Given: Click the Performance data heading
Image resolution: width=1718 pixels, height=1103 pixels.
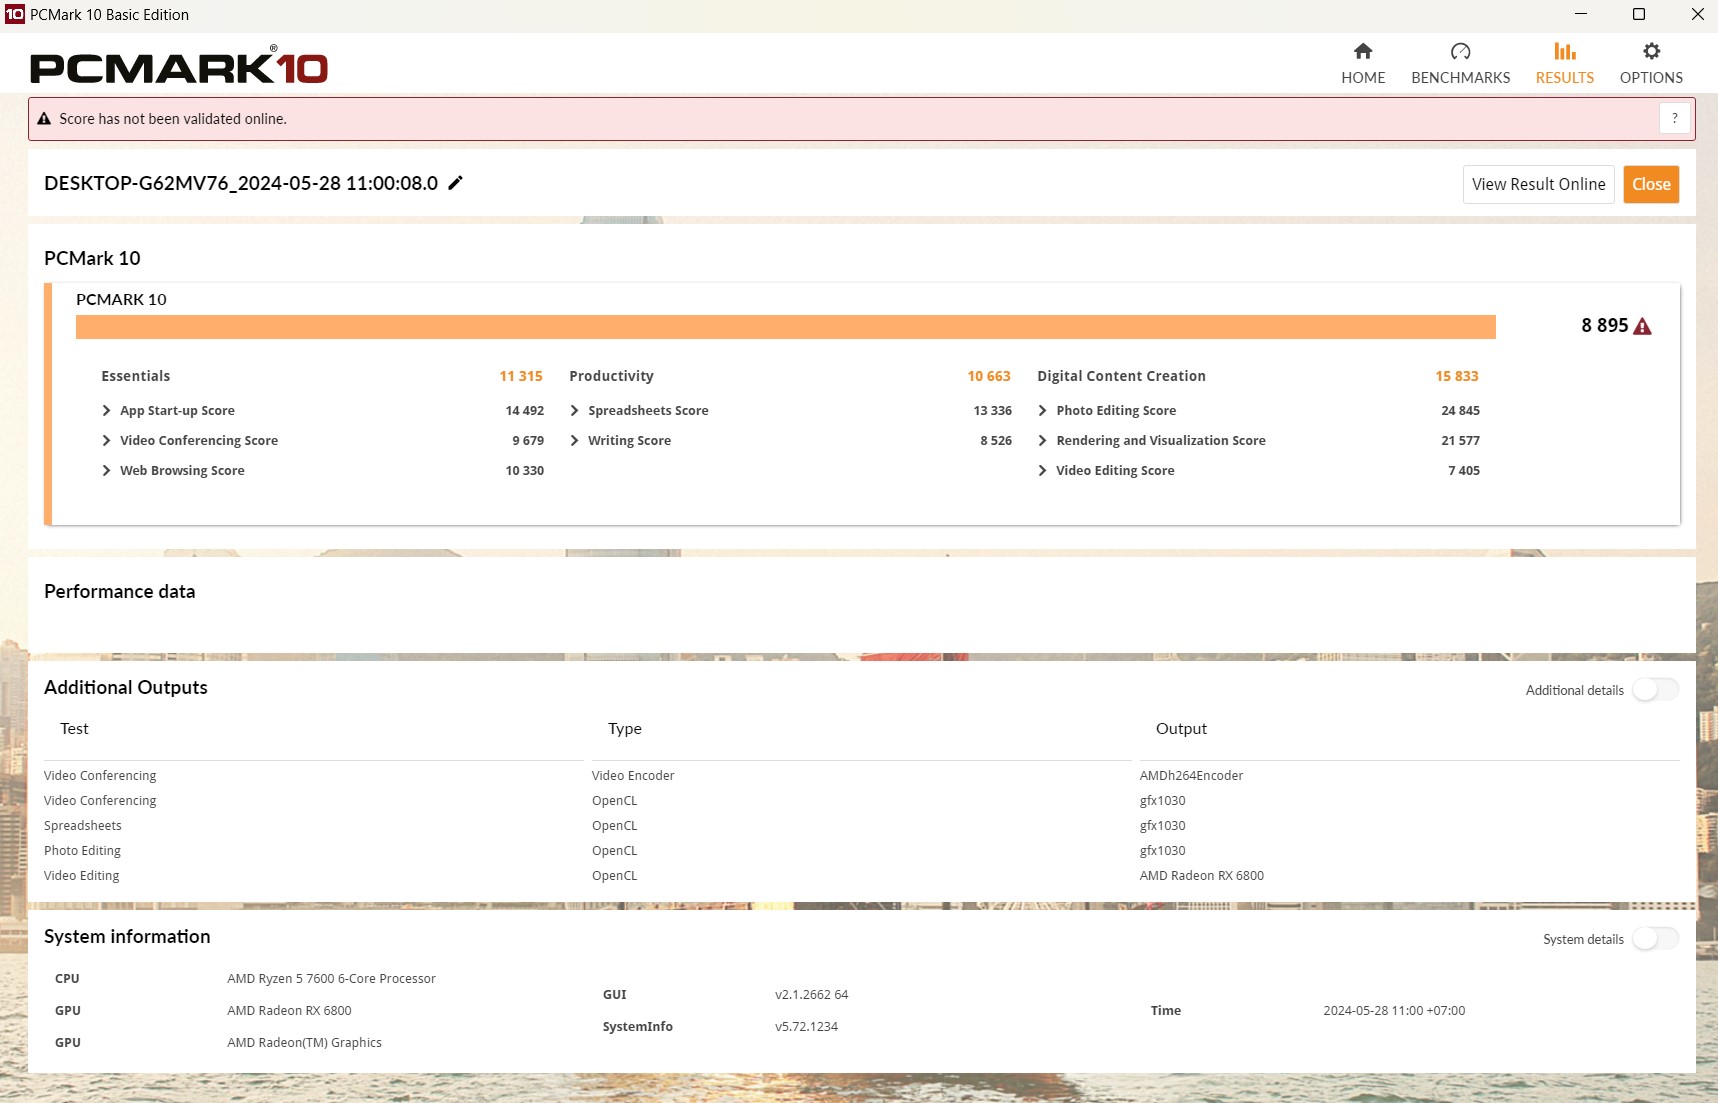Looking at the screenshot, I should click(120, 591).
